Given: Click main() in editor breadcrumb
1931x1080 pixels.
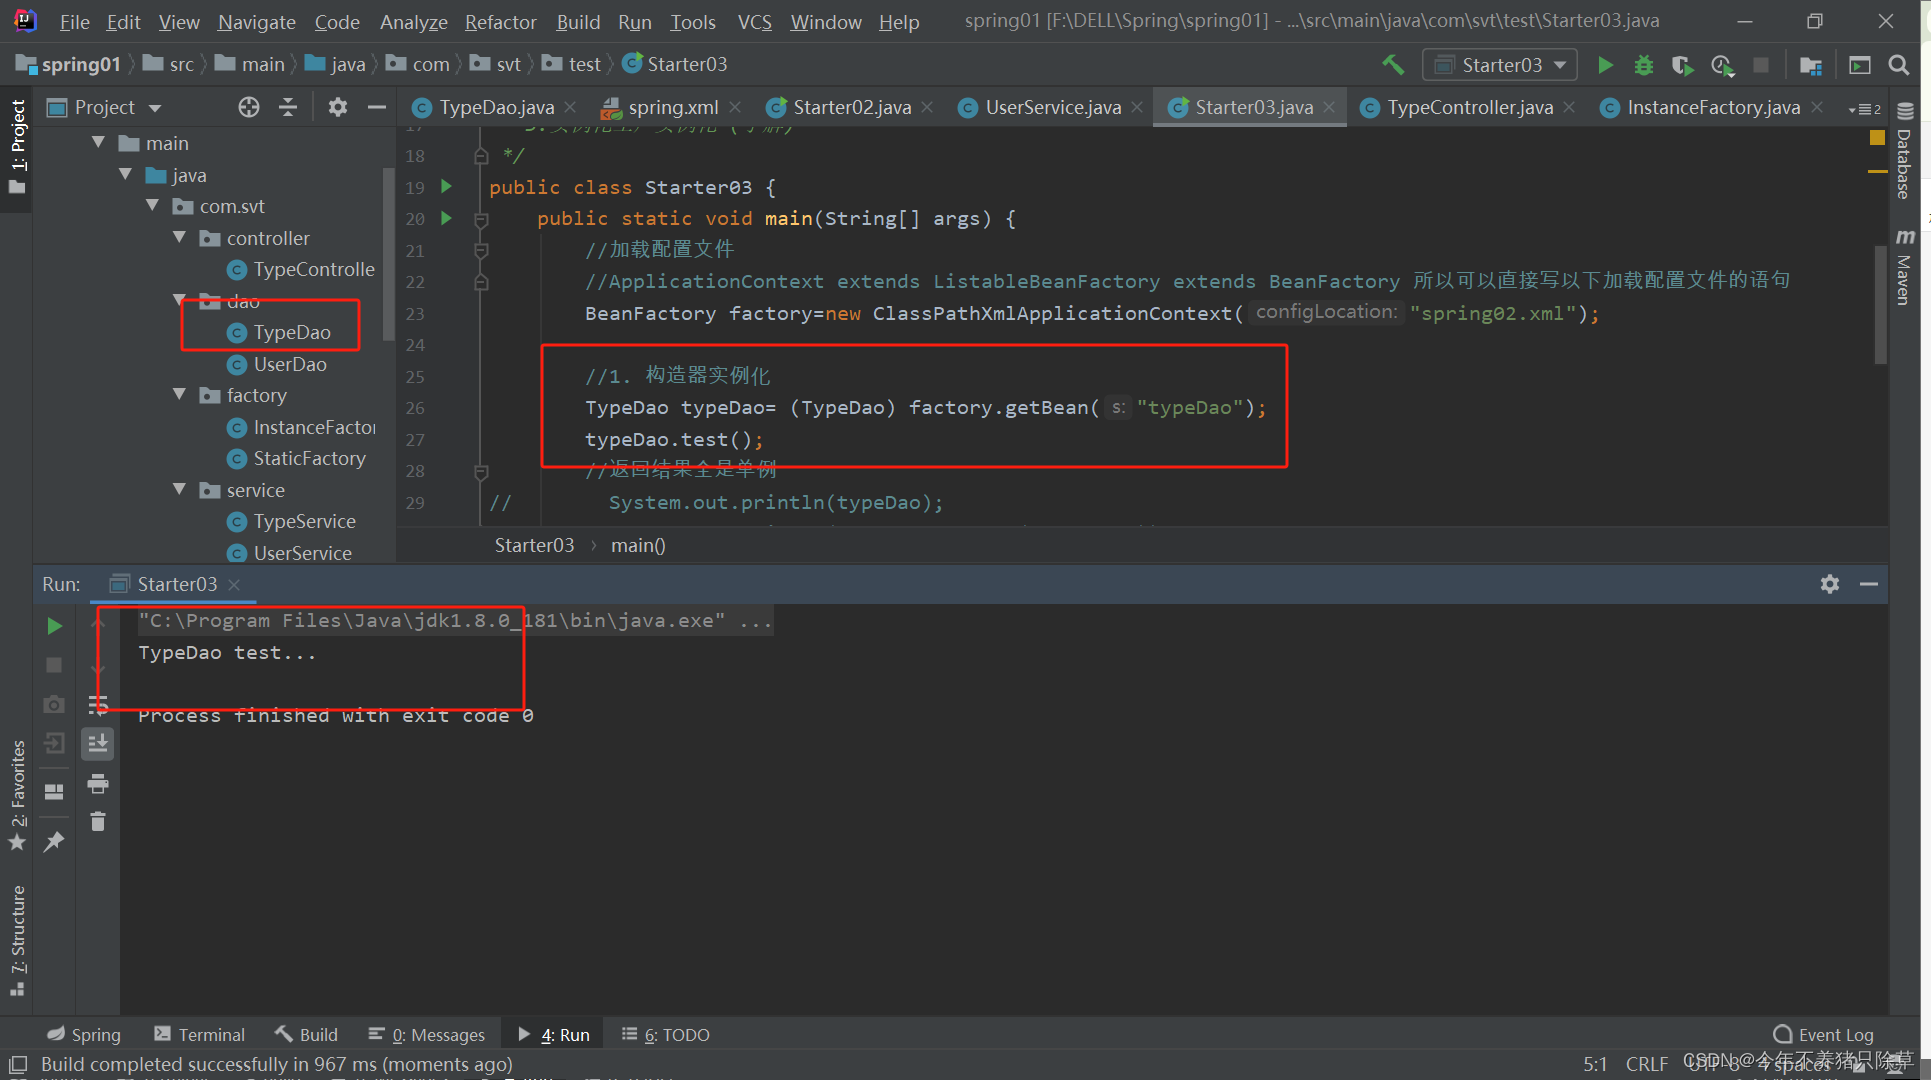Looking at the screenshot, I should tap(638, 545).
